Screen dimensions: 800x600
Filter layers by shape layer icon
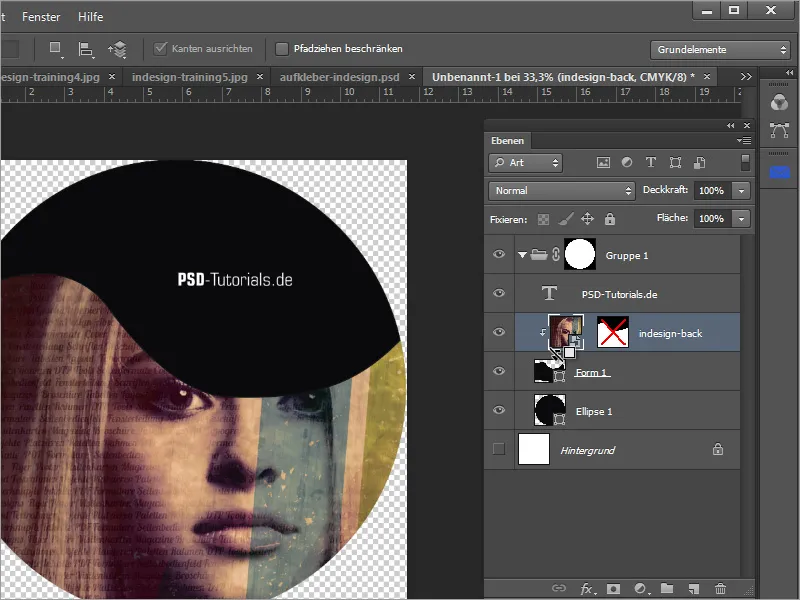[x=676, y=162]
